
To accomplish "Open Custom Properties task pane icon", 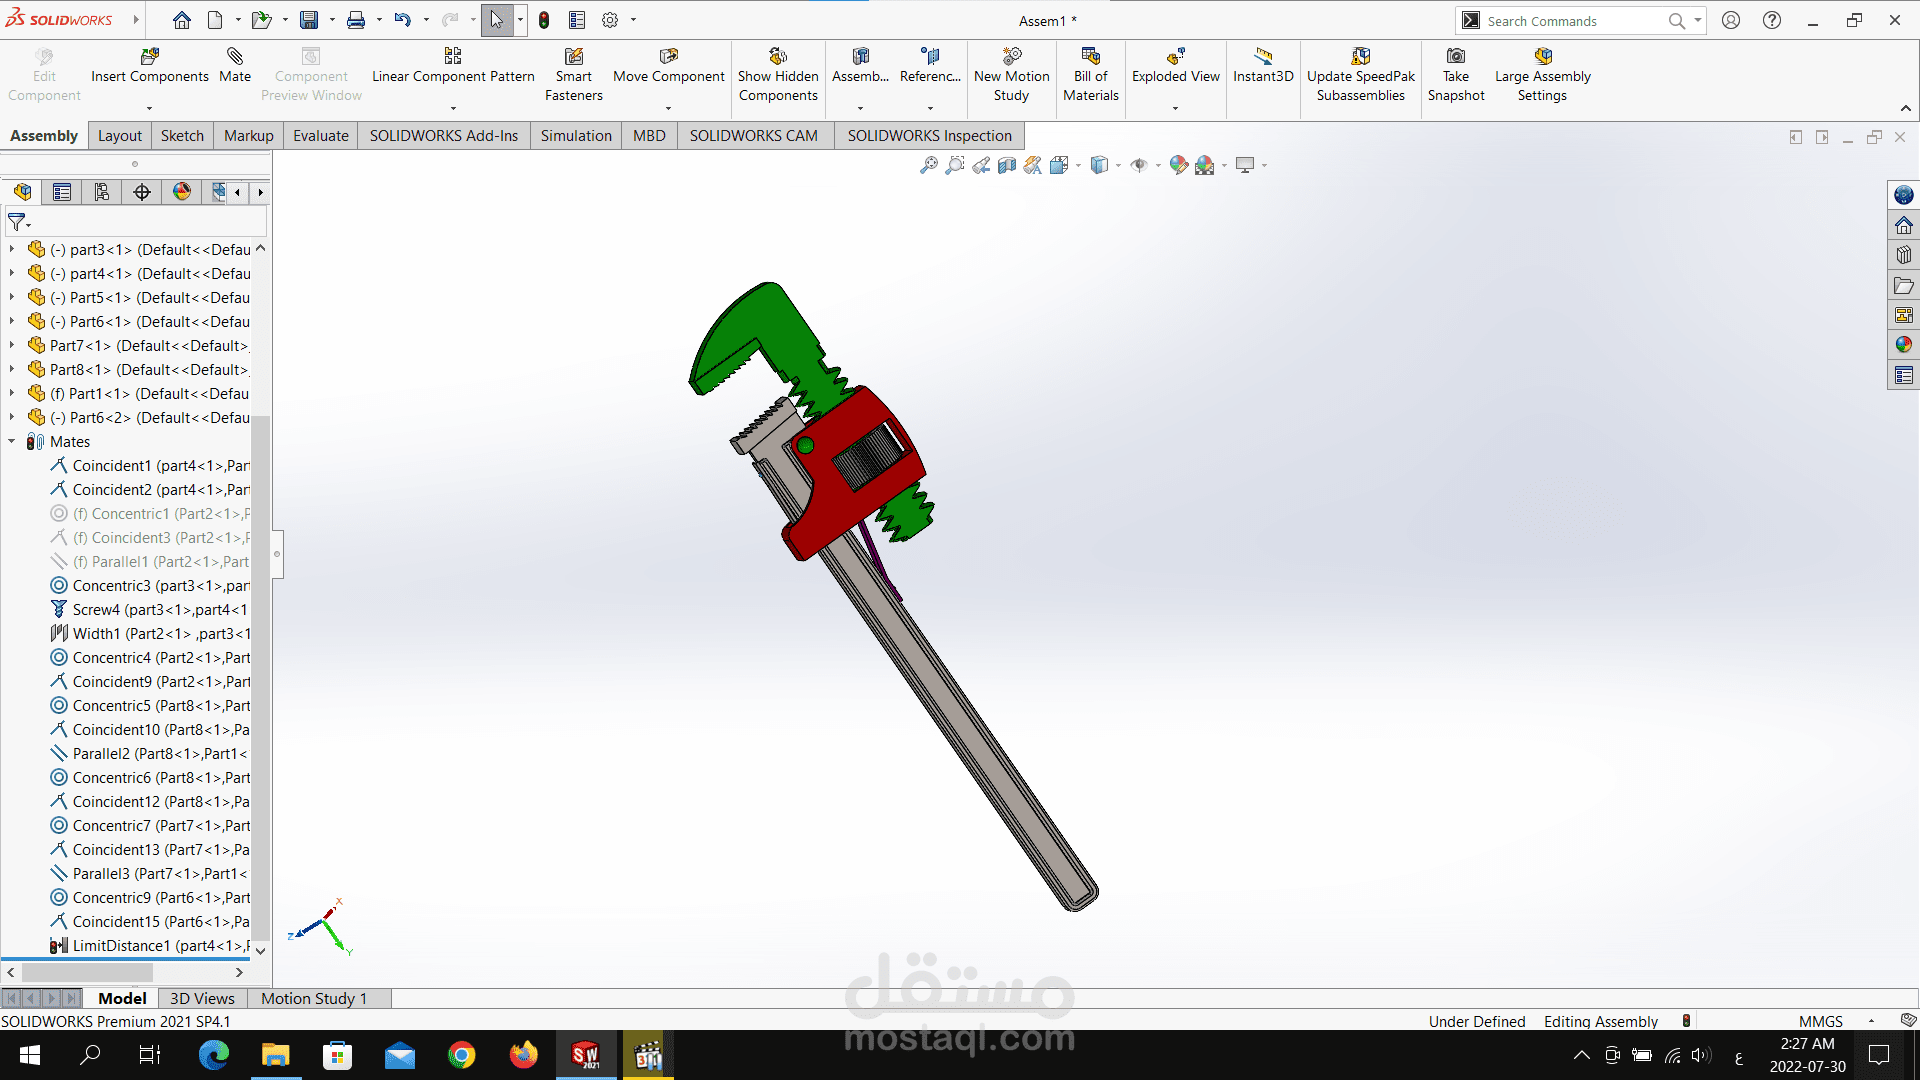I will point(1903,375).
